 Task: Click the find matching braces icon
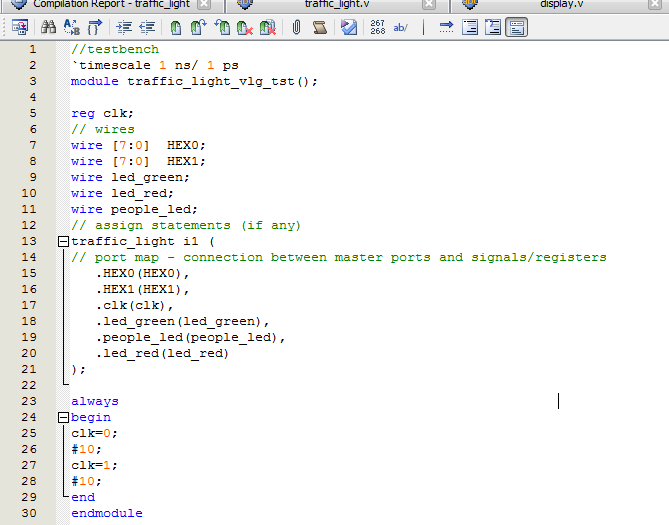click(95, 27)
